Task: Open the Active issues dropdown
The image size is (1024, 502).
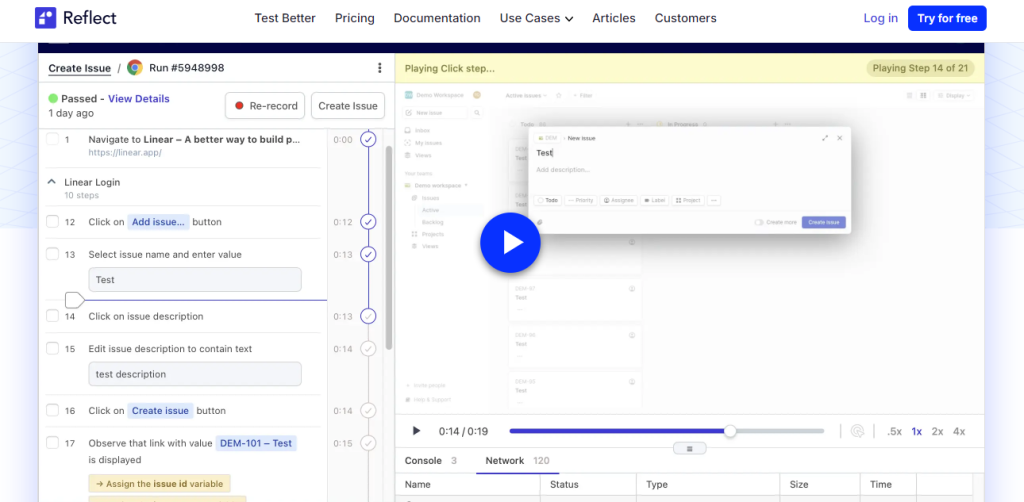Action: tap(526, 95)
